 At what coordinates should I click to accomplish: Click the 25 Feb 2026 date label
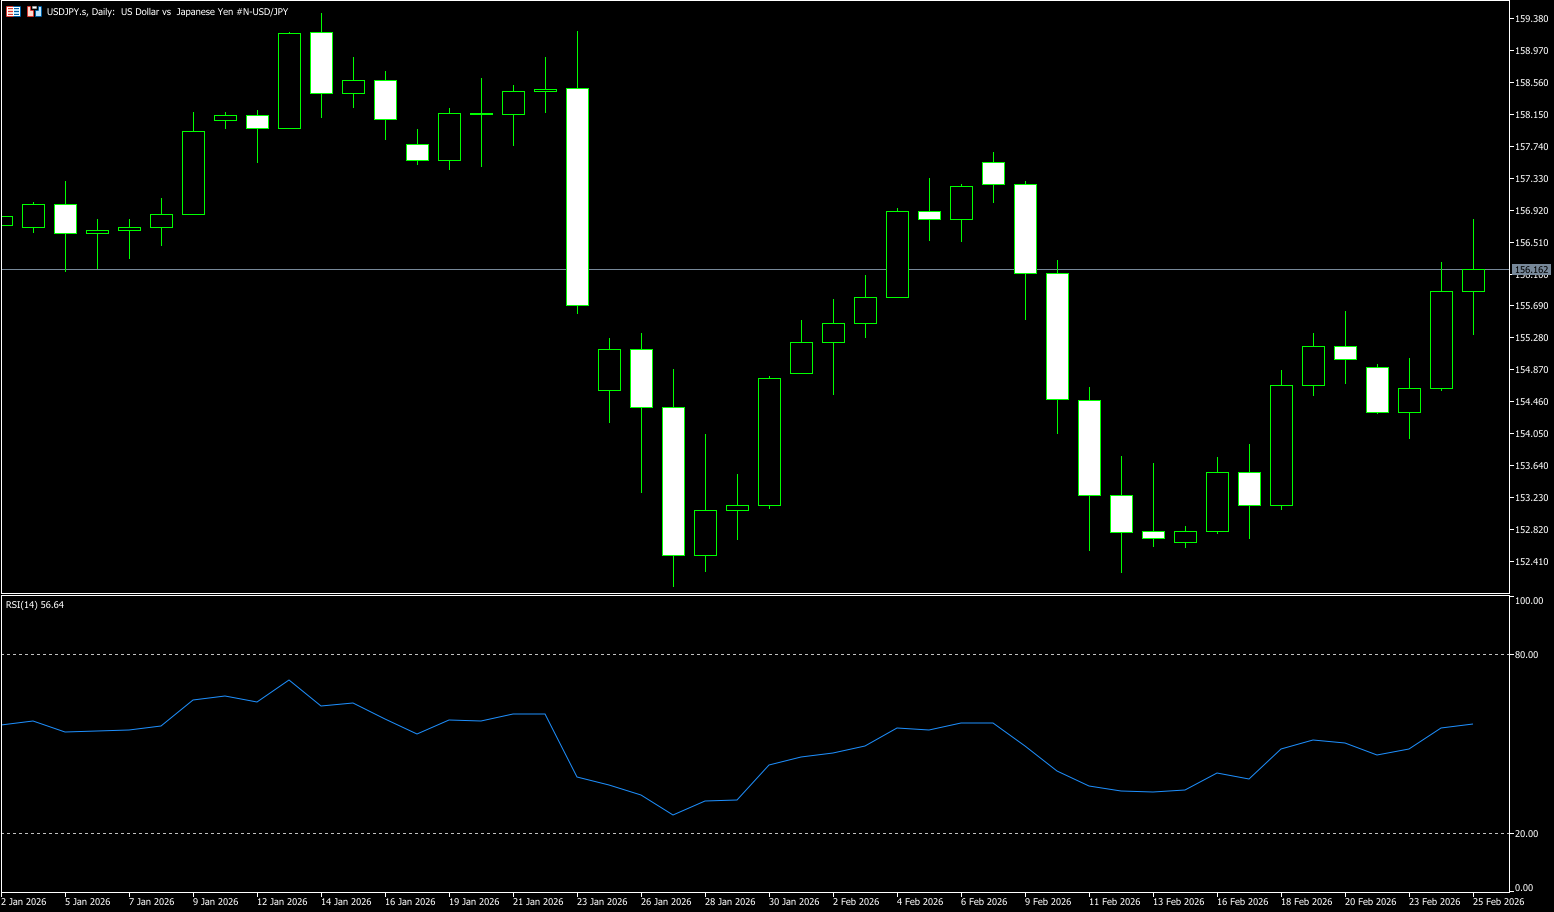point(1498,902)
